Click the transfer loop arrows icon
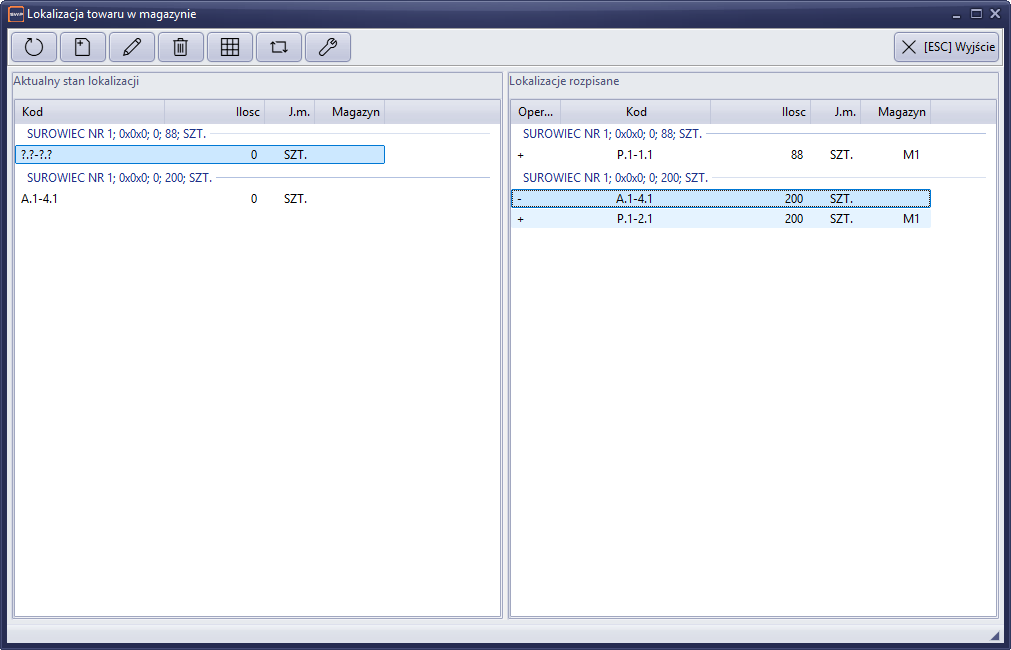 (279, 47)
